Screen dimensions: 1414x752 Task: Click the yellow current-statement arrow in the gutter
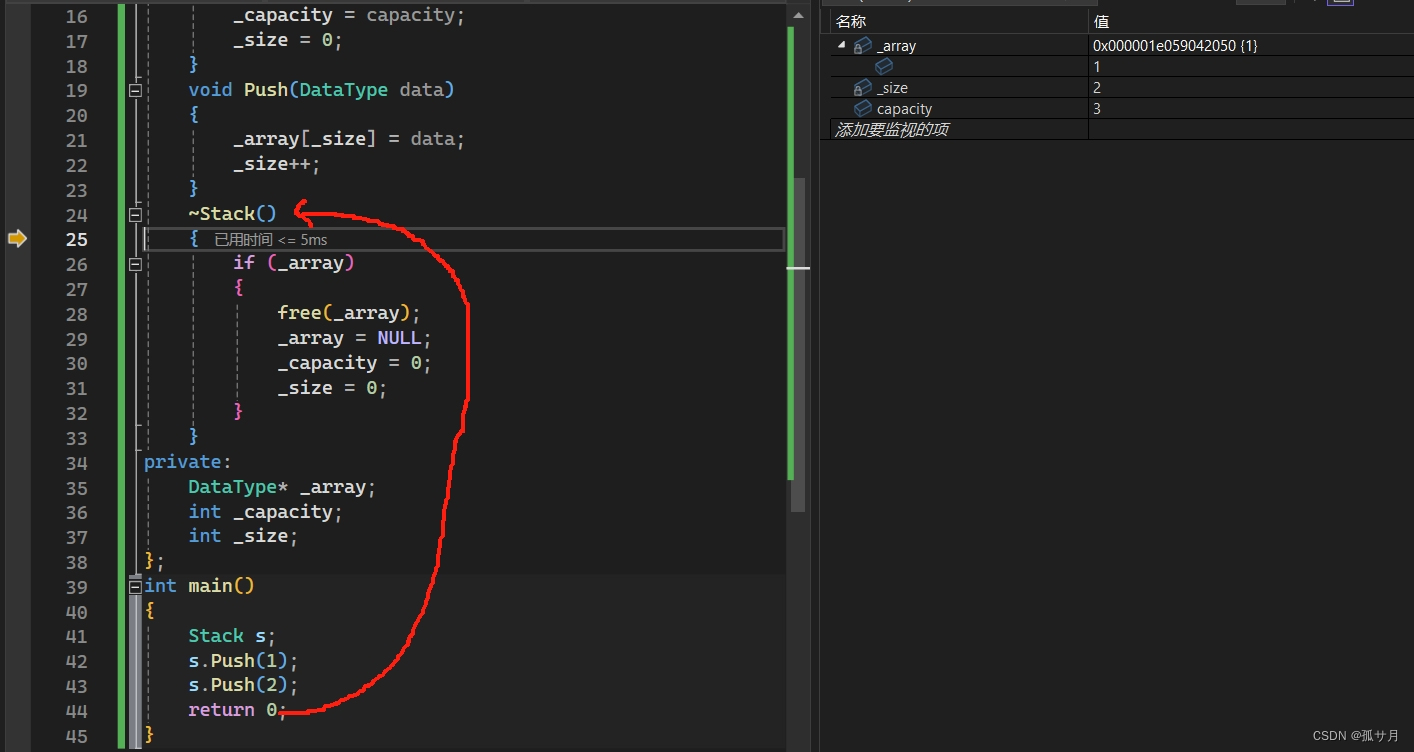click(x=17, y=238)
